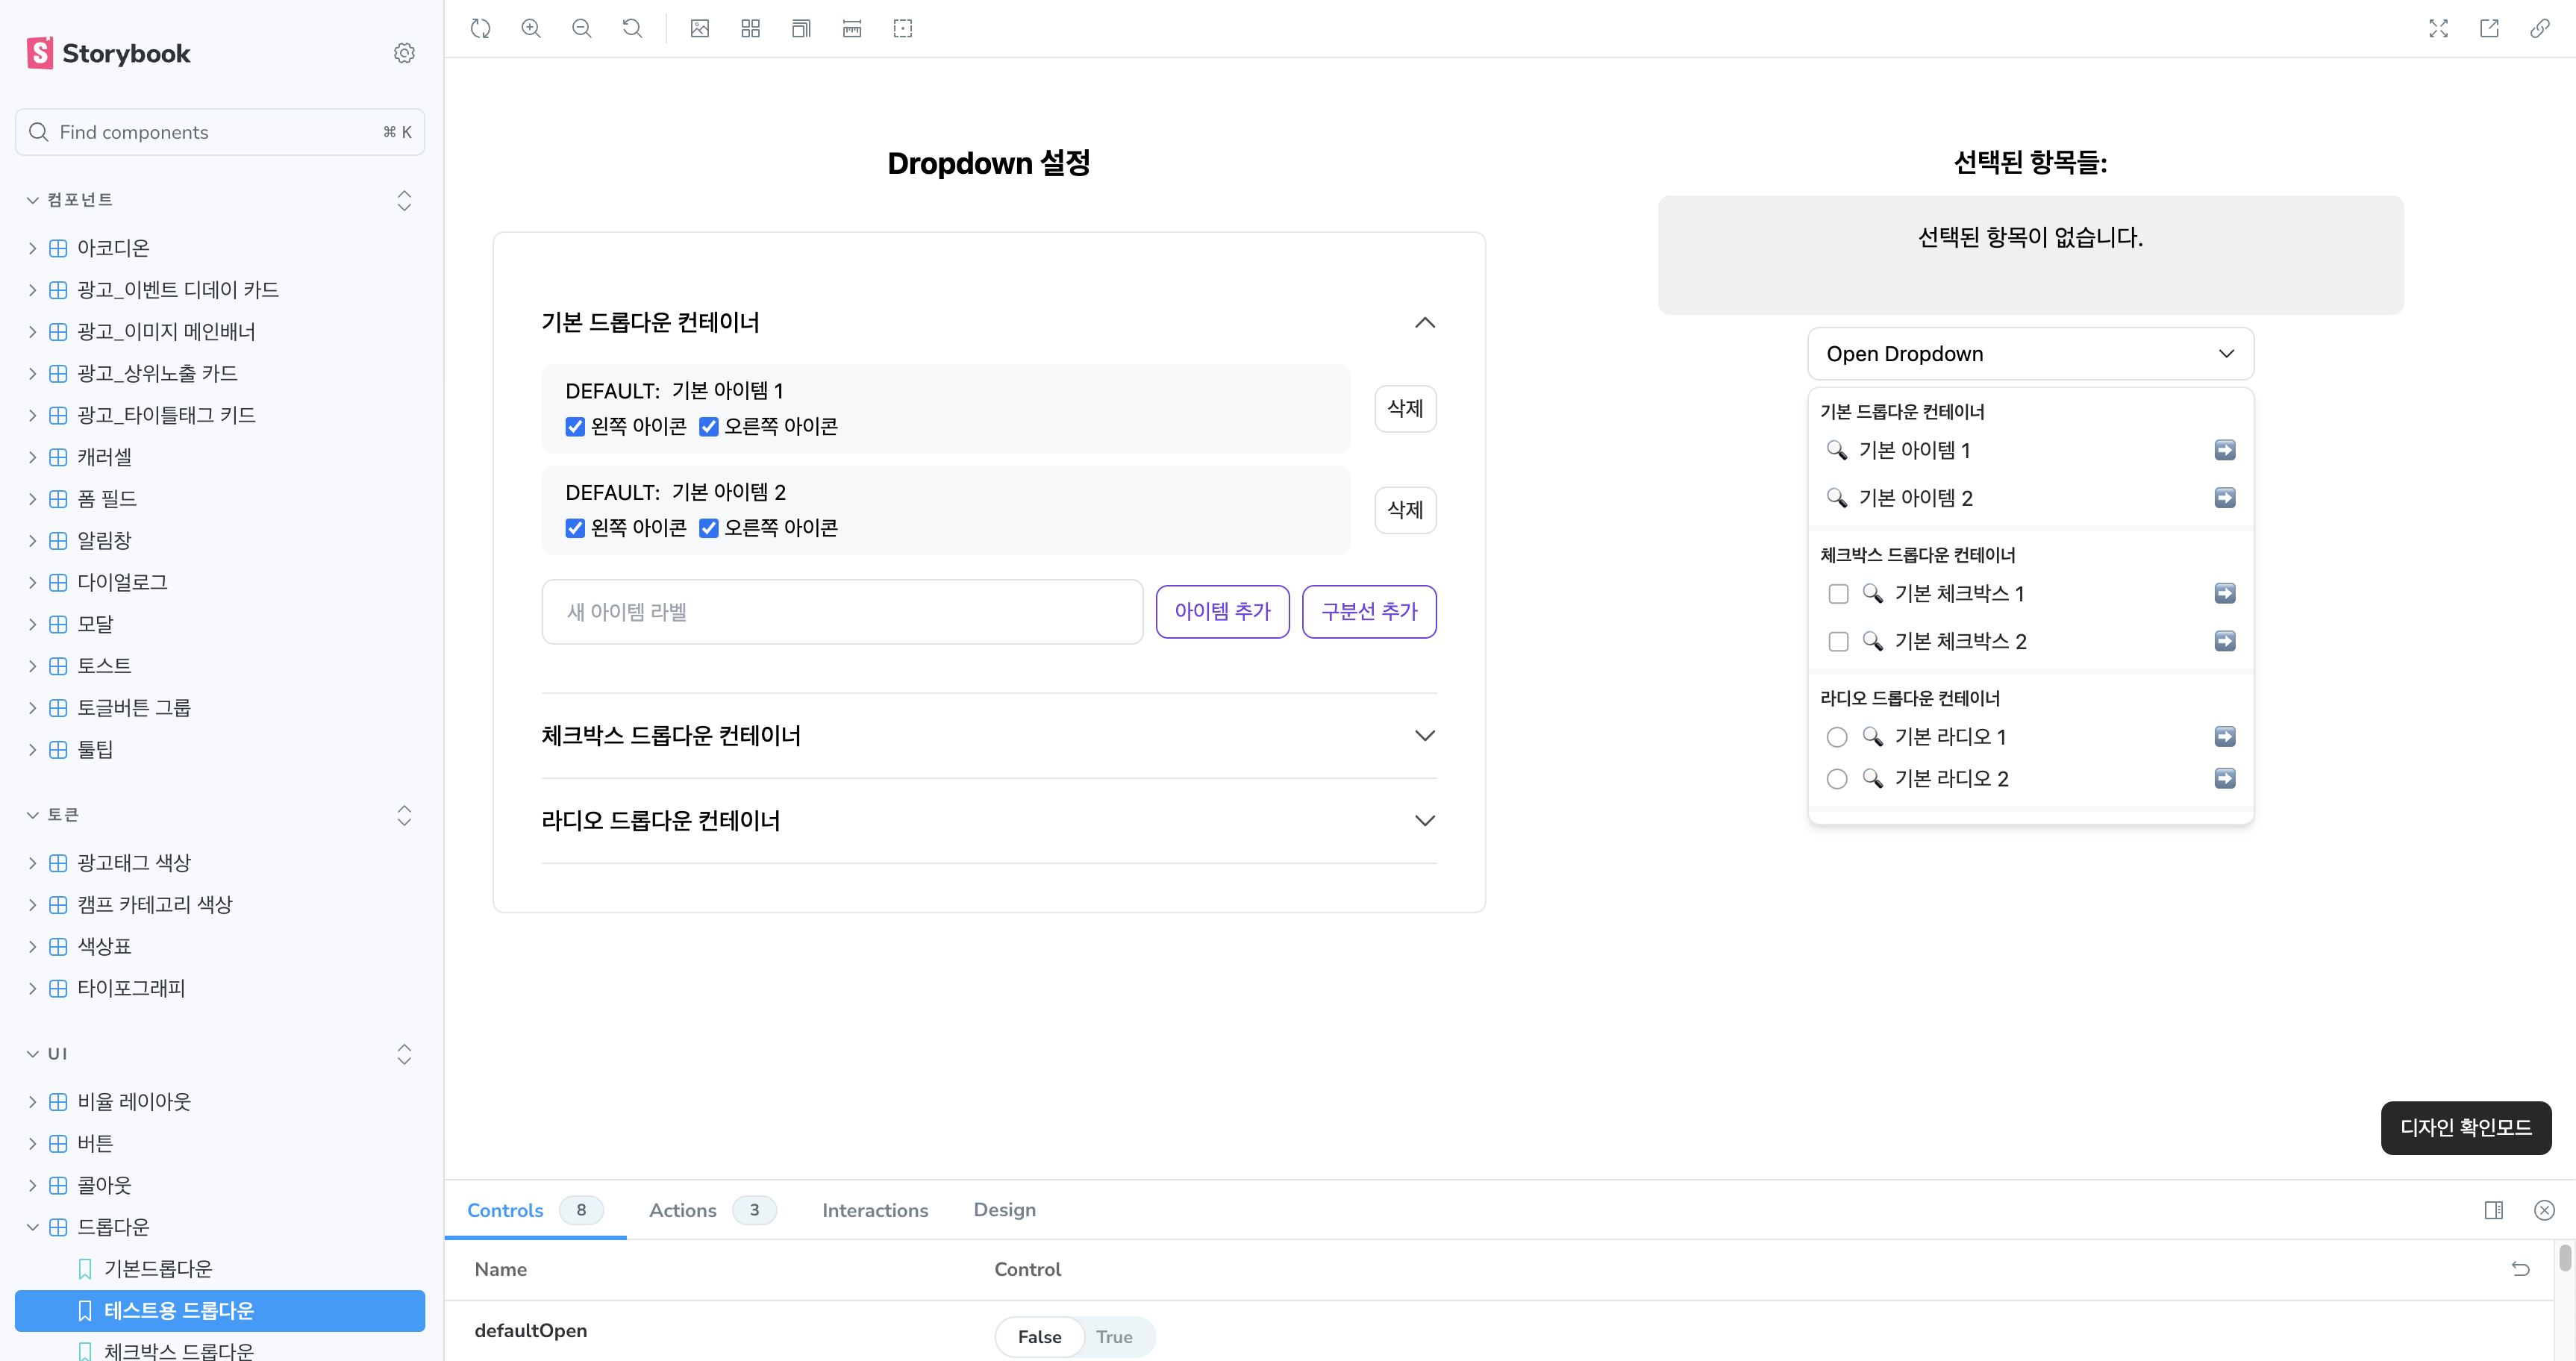This screenshot has width=2576, height=1361.
Task: Click the 새 아이템 라벨 input field
Action: tap(842, 612)
